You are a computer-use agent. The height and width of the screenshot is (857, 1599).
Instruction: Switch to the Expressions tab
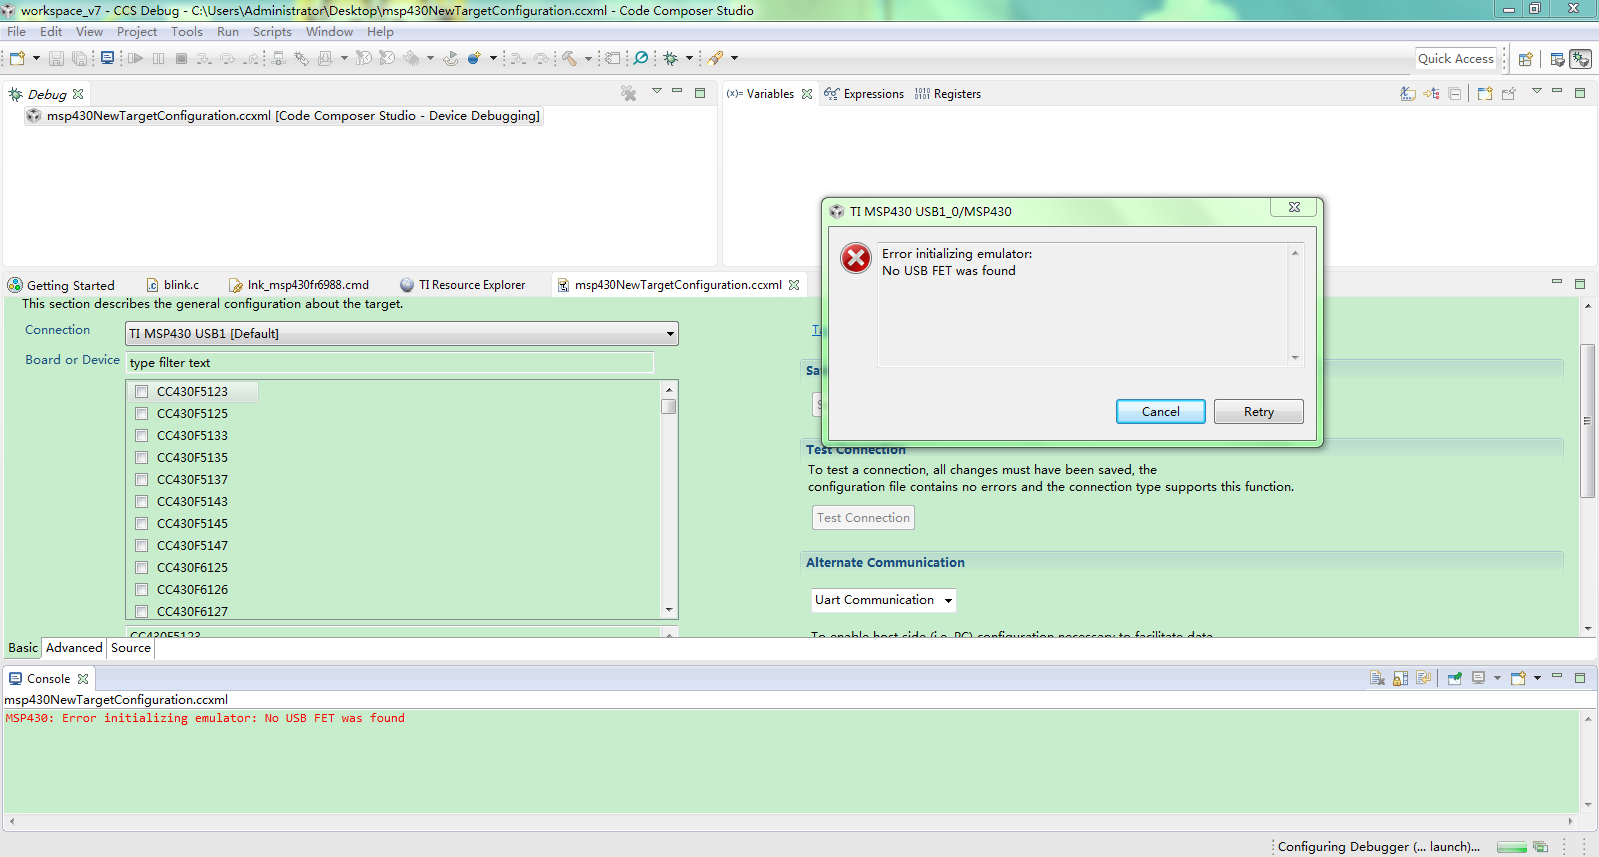pyautogui.click(x=864, y=94)
